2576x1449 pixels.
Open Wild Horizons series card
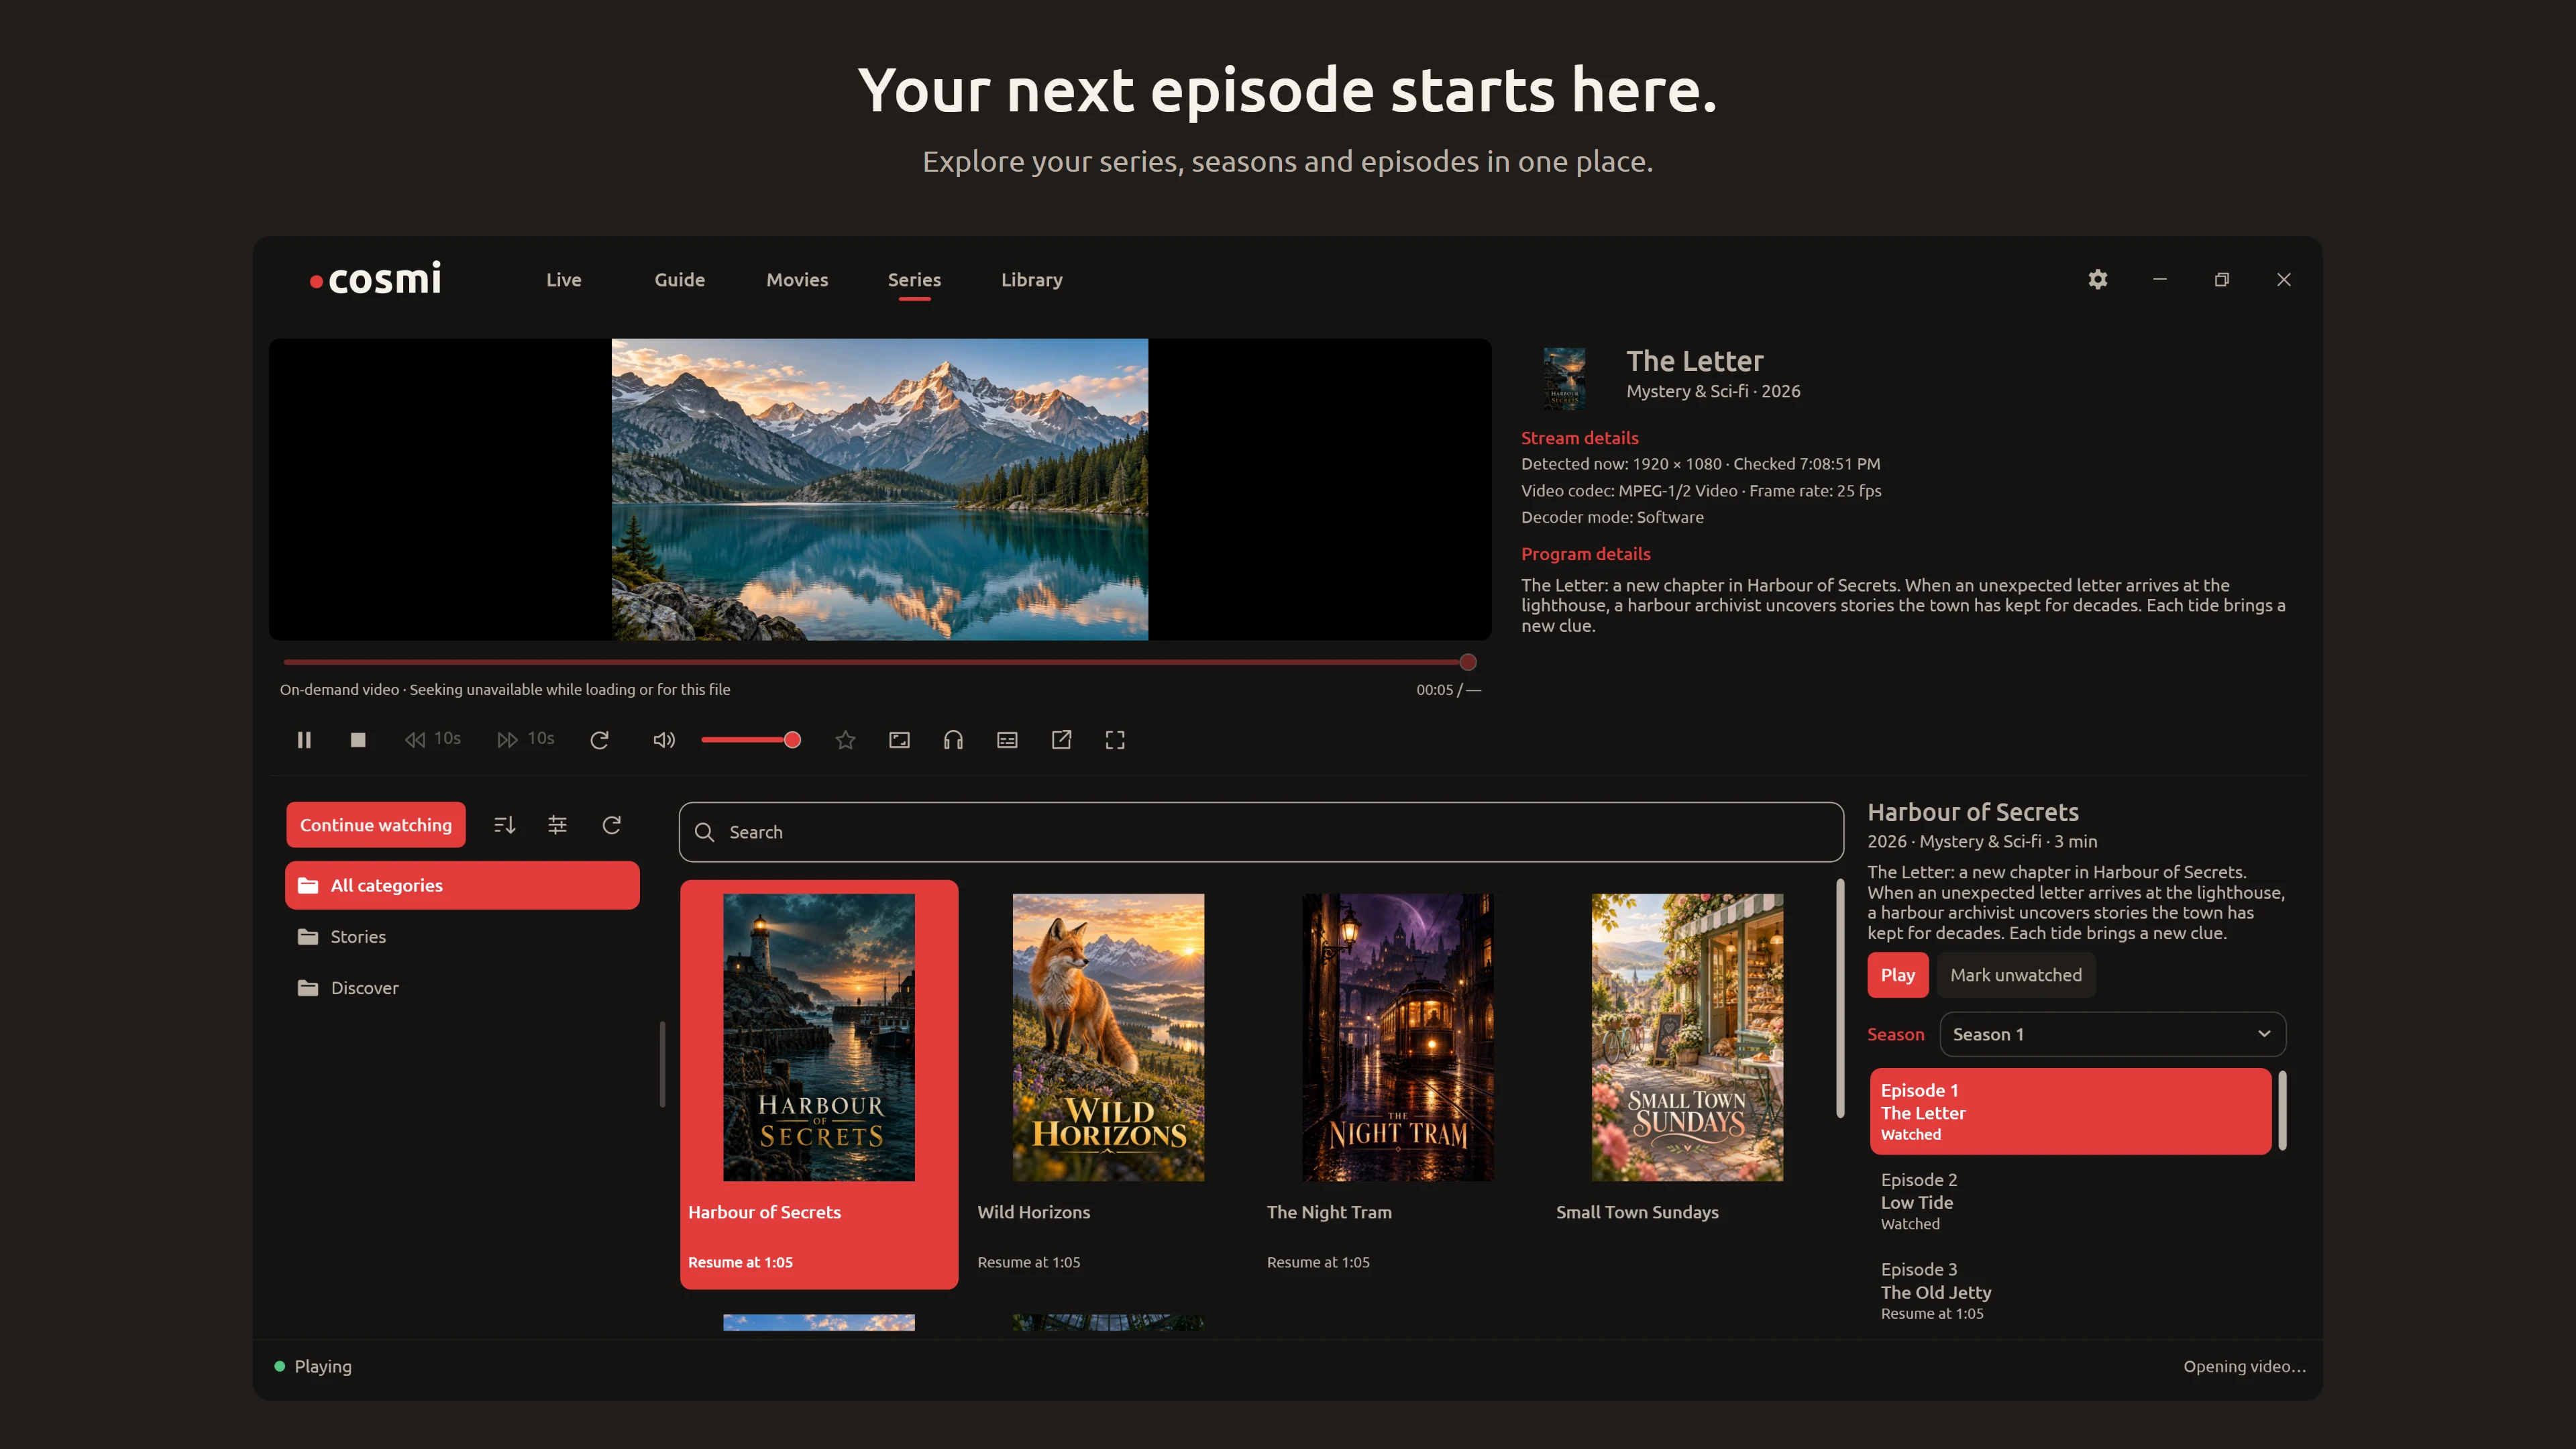tap(1108, 1085)
